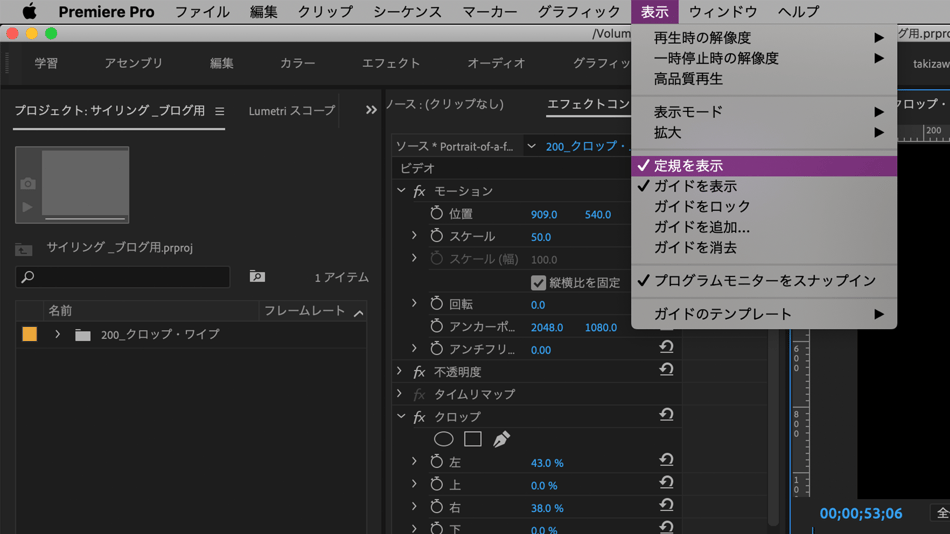Reset the 不透明度 effect parameters
Screen dimensions: 950x534
tap(666, 370)
